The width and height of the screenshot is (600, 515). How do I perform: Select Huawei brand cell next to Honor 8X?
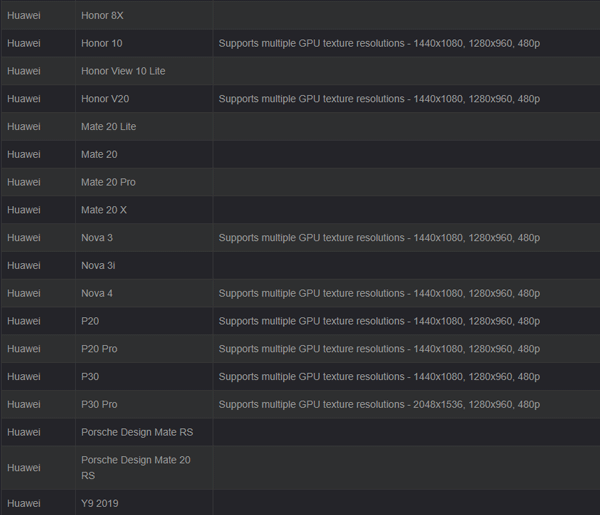24,16
